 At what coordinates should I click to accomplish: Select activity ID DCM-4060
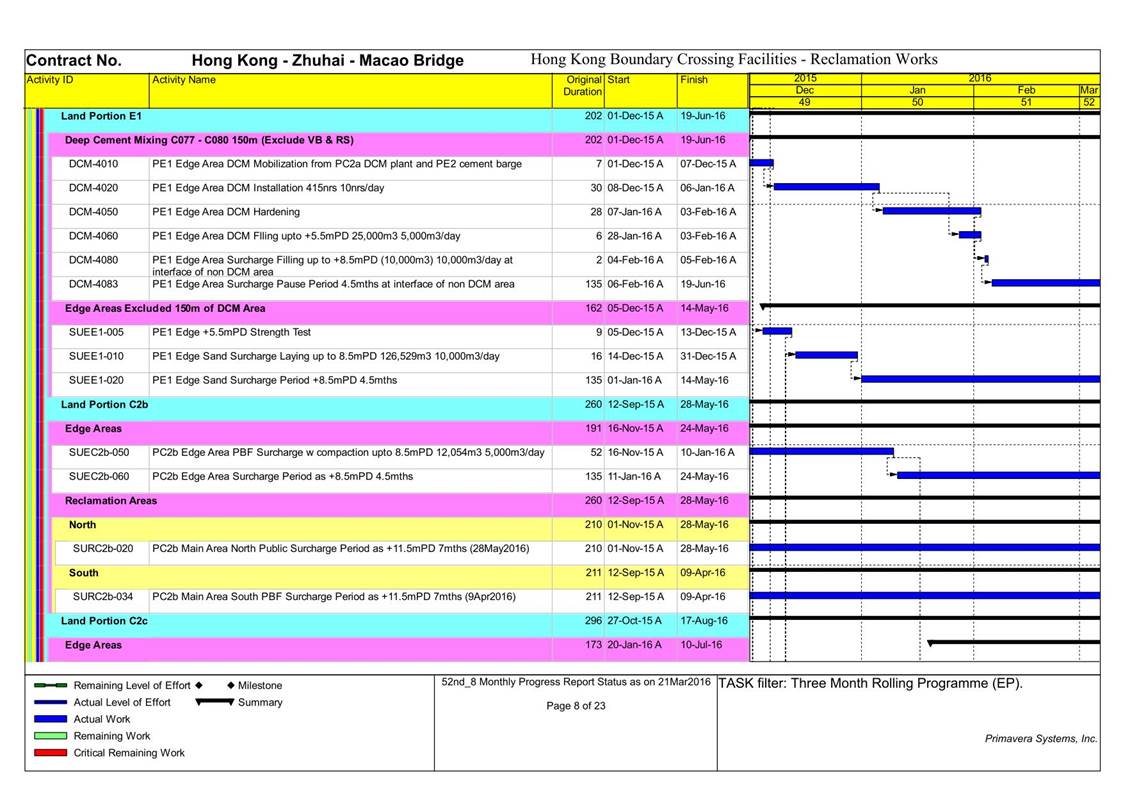[93, 236]
